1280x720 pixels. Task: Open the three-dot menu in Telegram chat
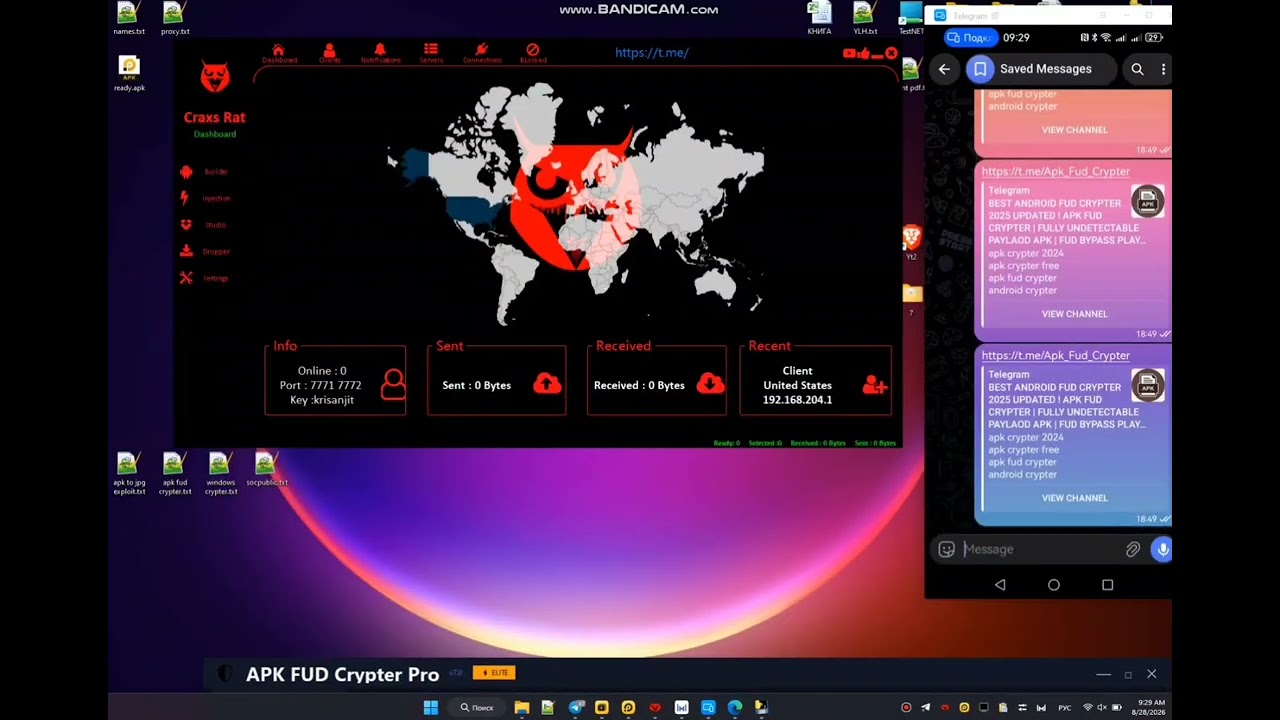click(1163, 69)
